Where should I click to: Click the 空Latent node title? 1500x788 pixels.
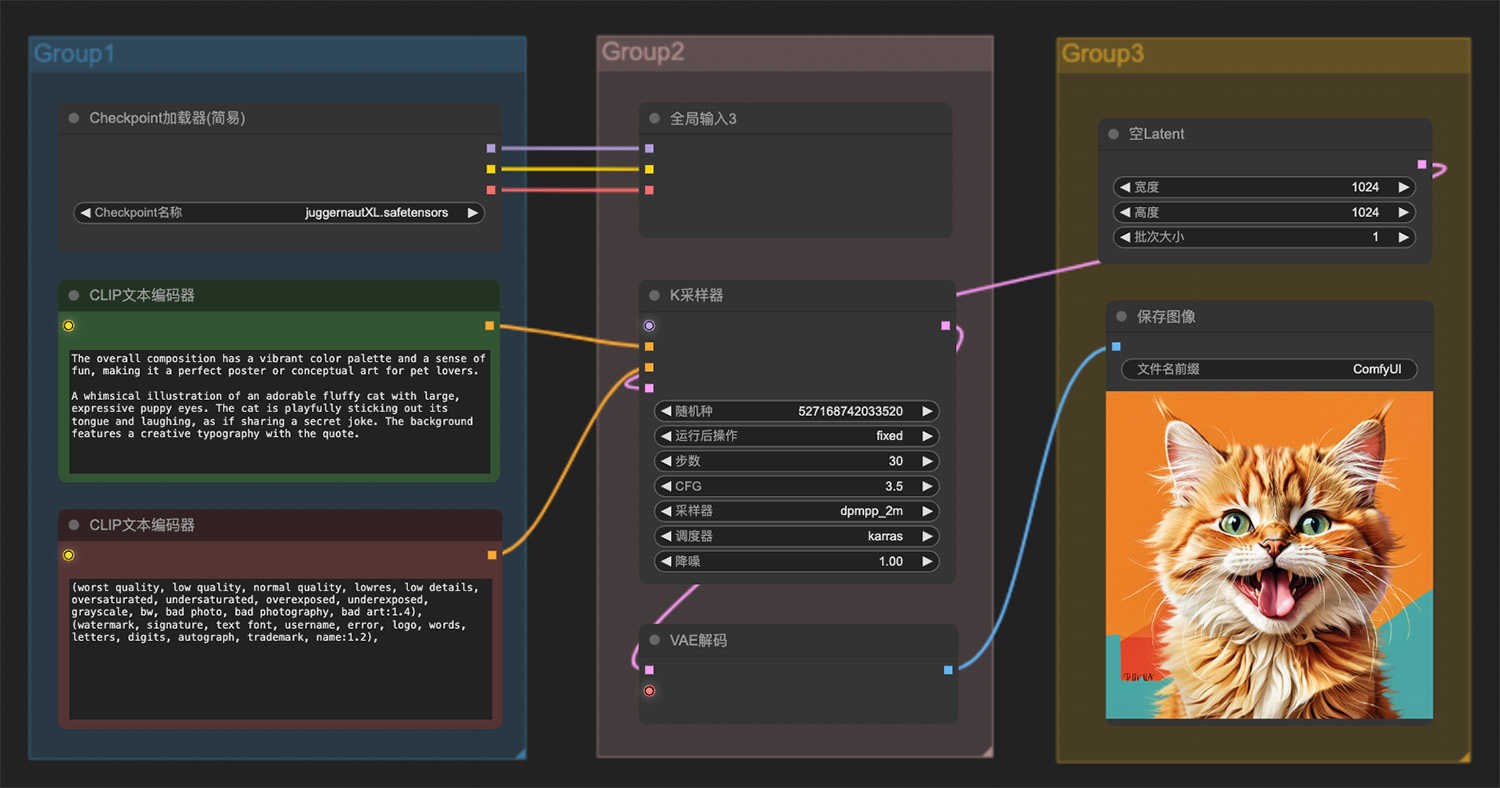[x=1157, y=134]
